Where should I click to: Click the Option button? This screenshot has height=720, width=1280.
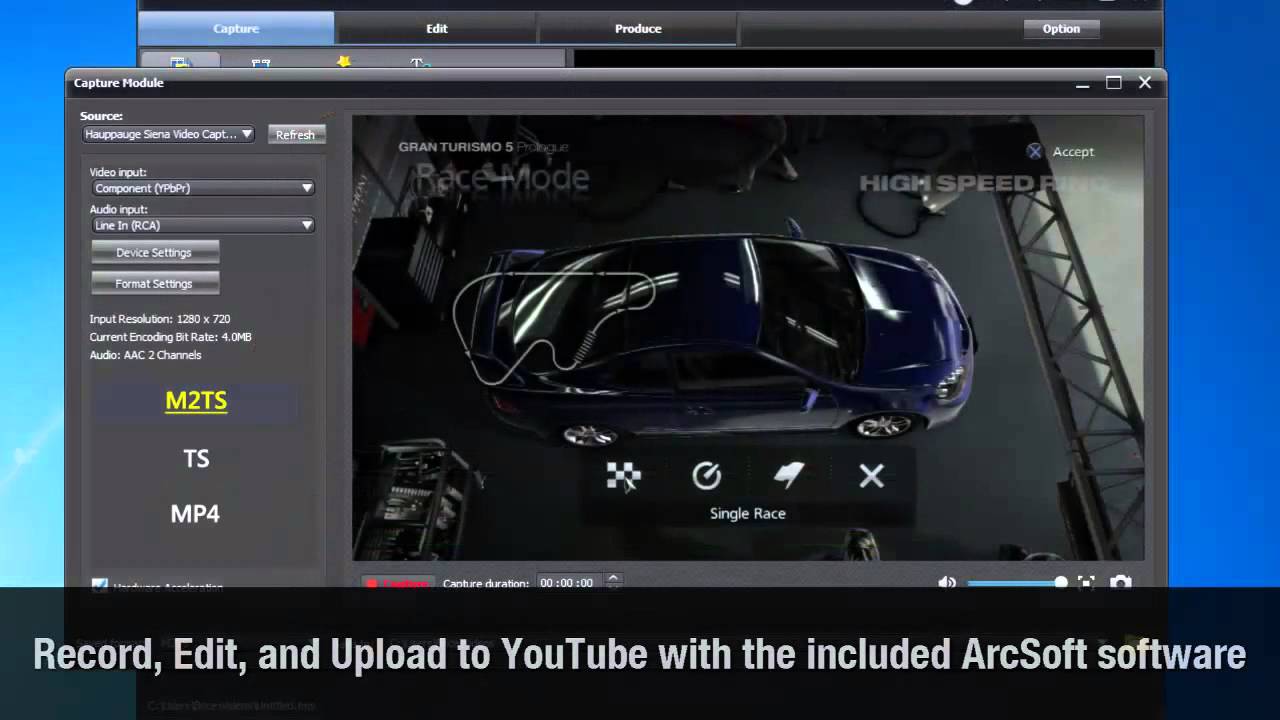coord(1061,29)
